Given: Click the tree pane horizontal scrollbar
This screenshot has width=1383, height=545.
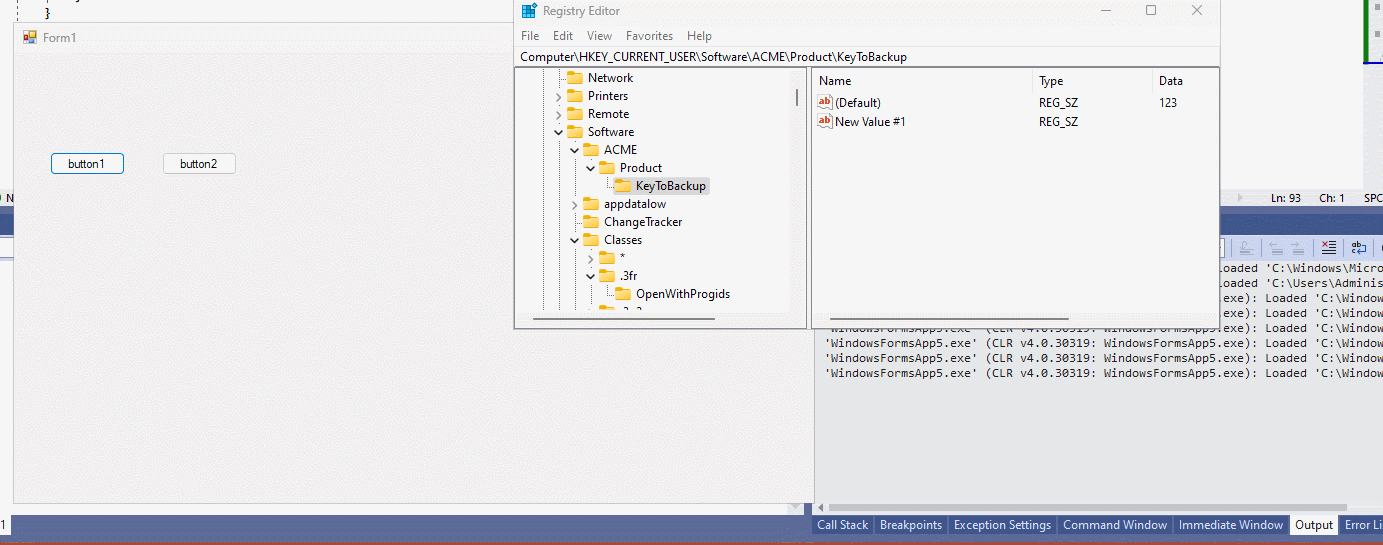Looking at the screenshot, I should click(x=624, y=319).
